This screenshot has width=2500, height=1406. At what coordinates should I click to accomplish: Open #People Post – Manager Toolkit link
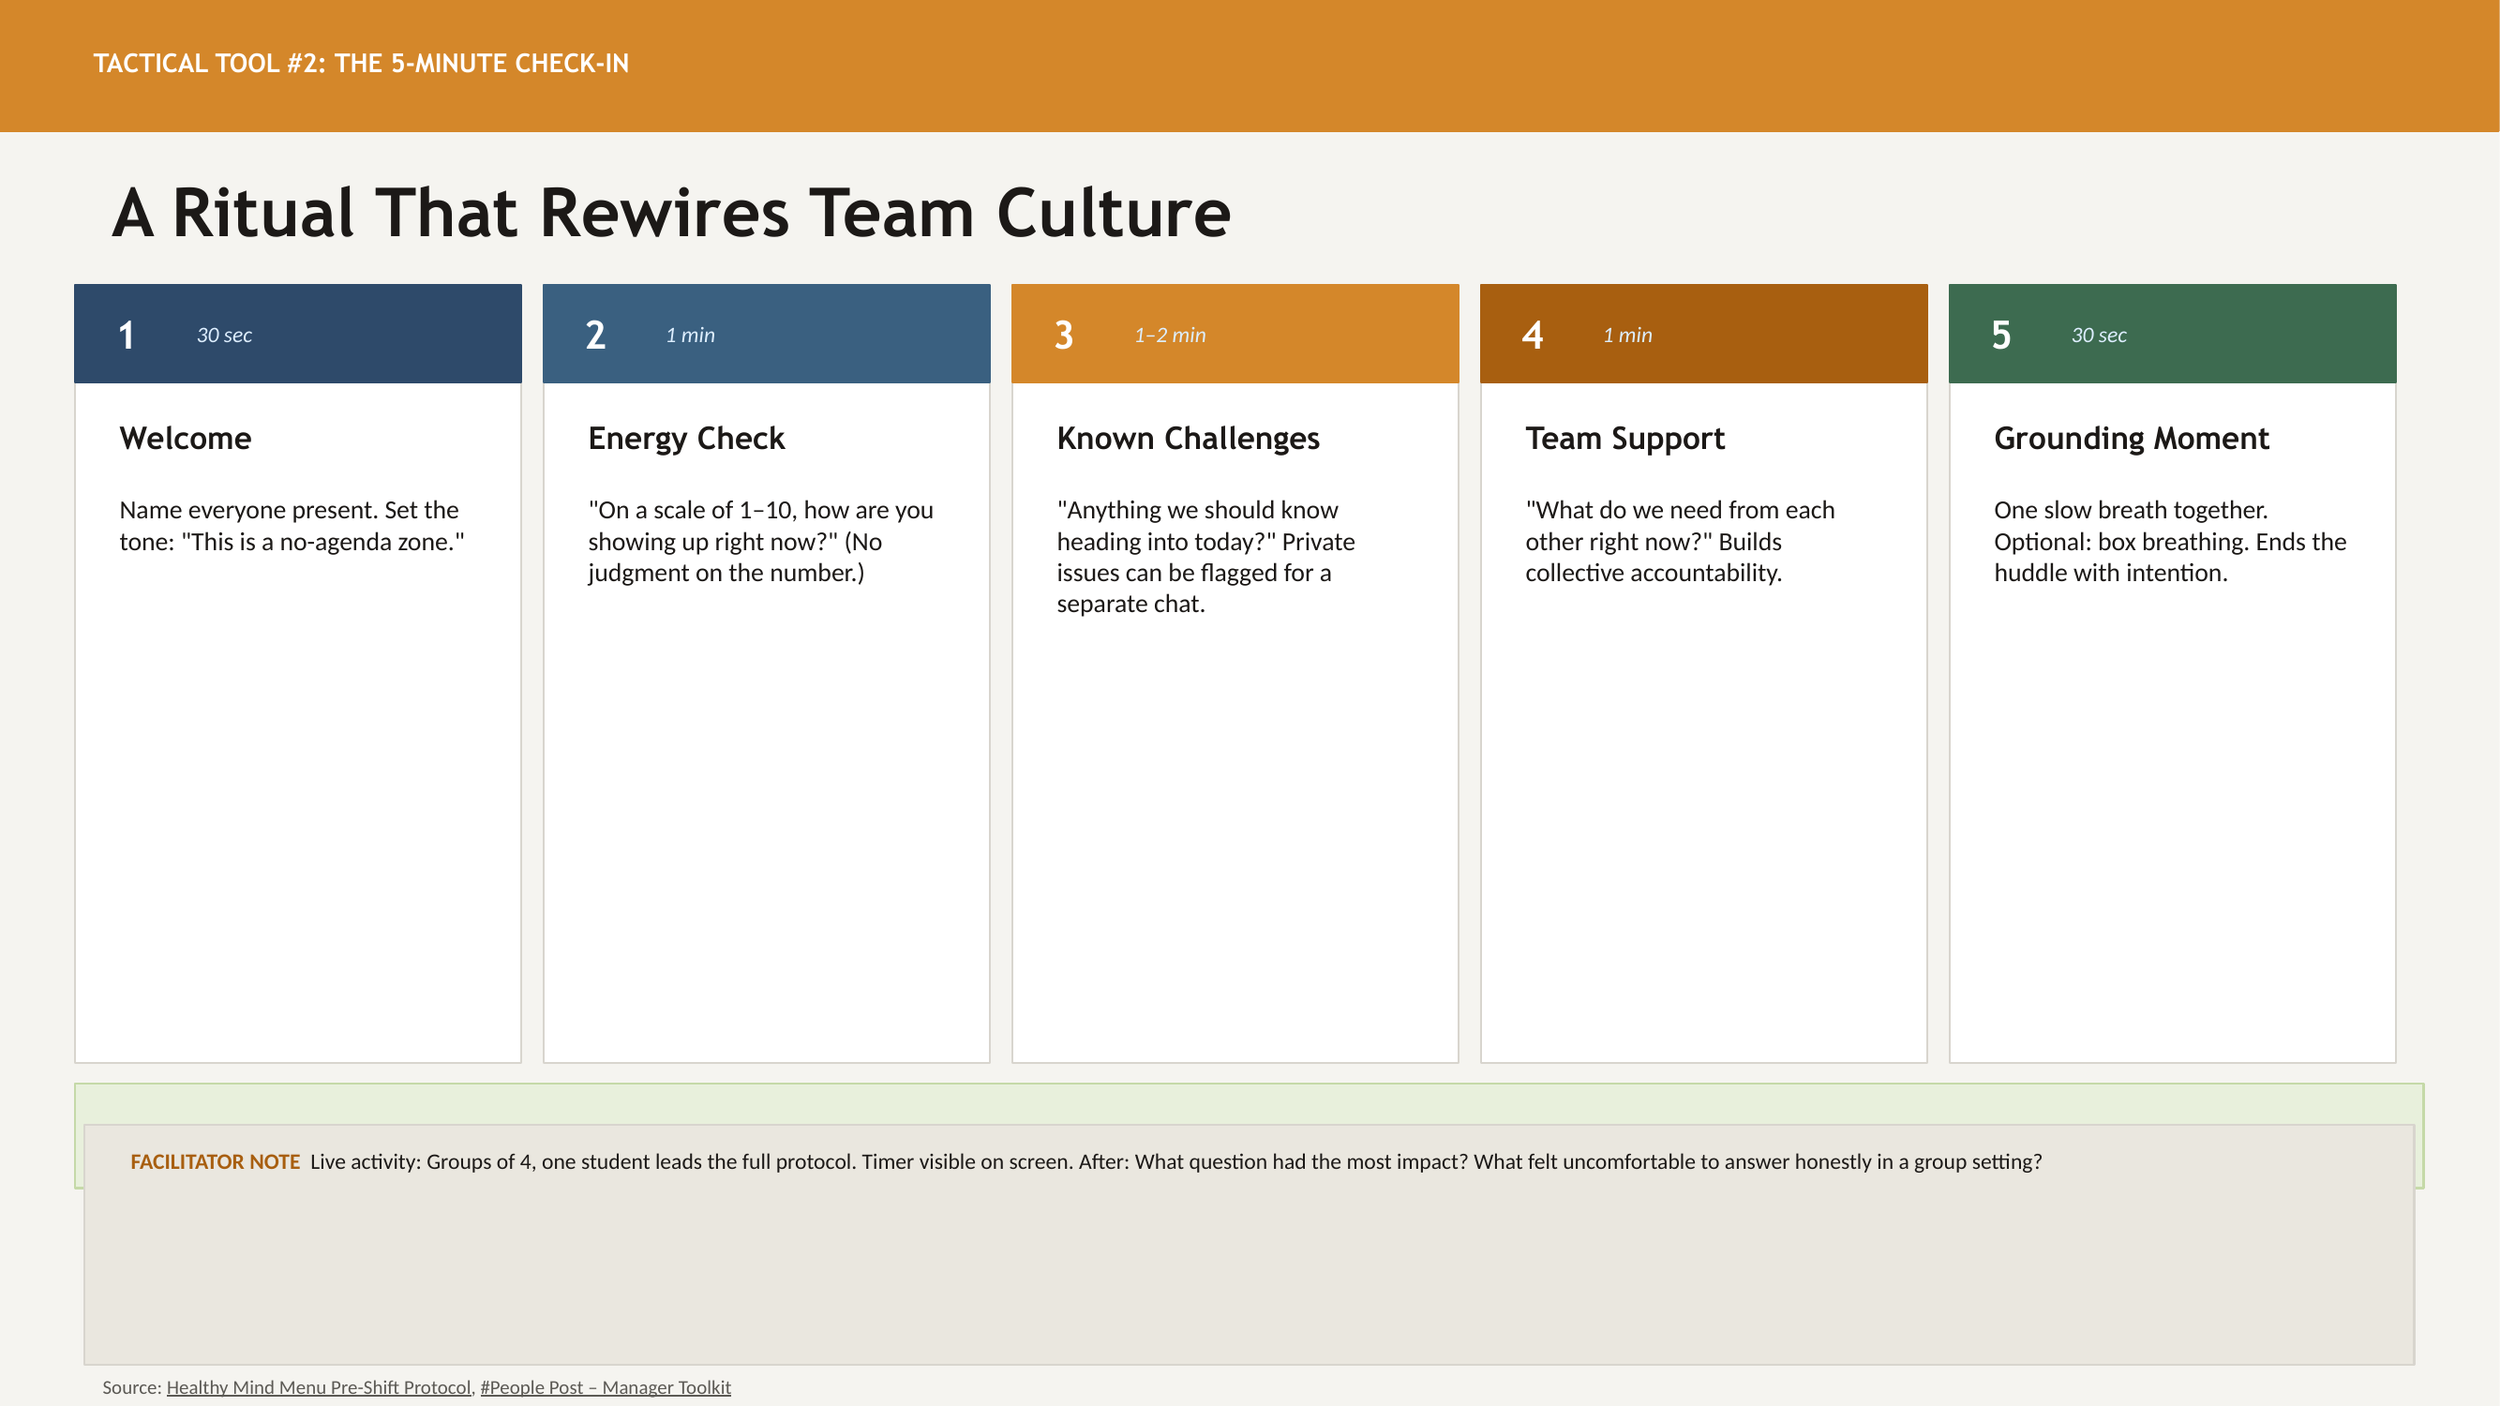[x=605, y=1387]
